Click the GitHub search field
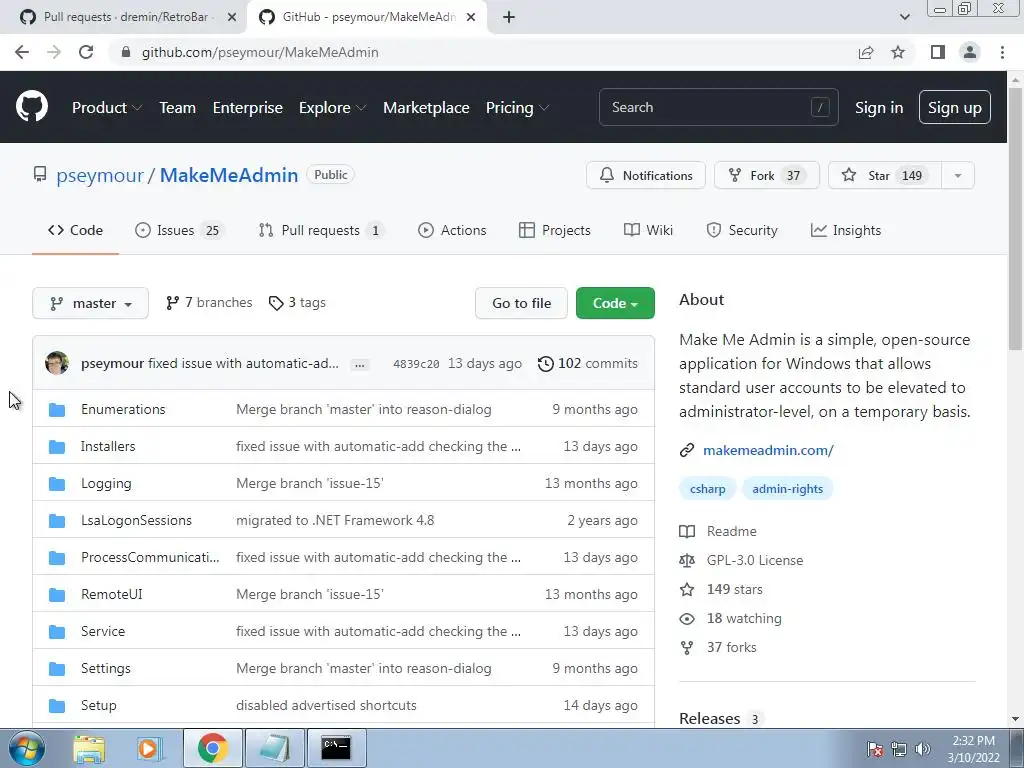The width and height of the screenshot is (1024, 768). (718, 107)
